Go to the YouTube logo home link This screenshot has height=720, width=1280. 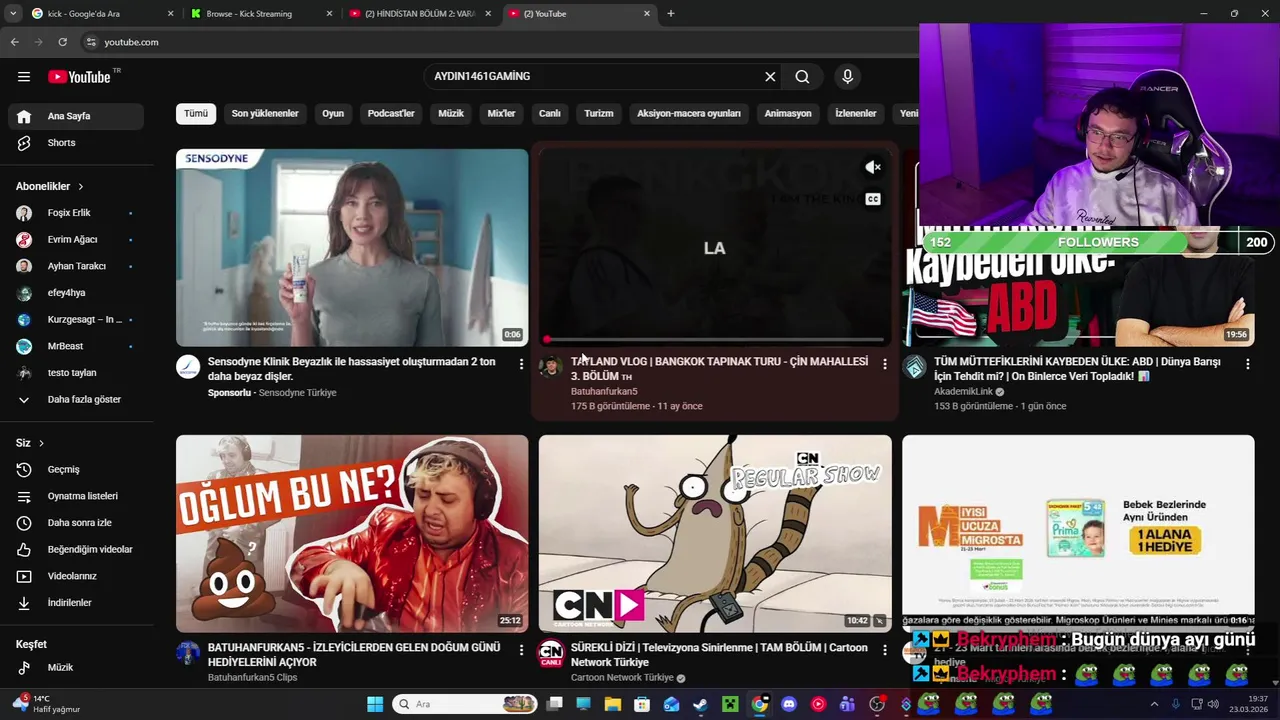click(x=79, y=77)
